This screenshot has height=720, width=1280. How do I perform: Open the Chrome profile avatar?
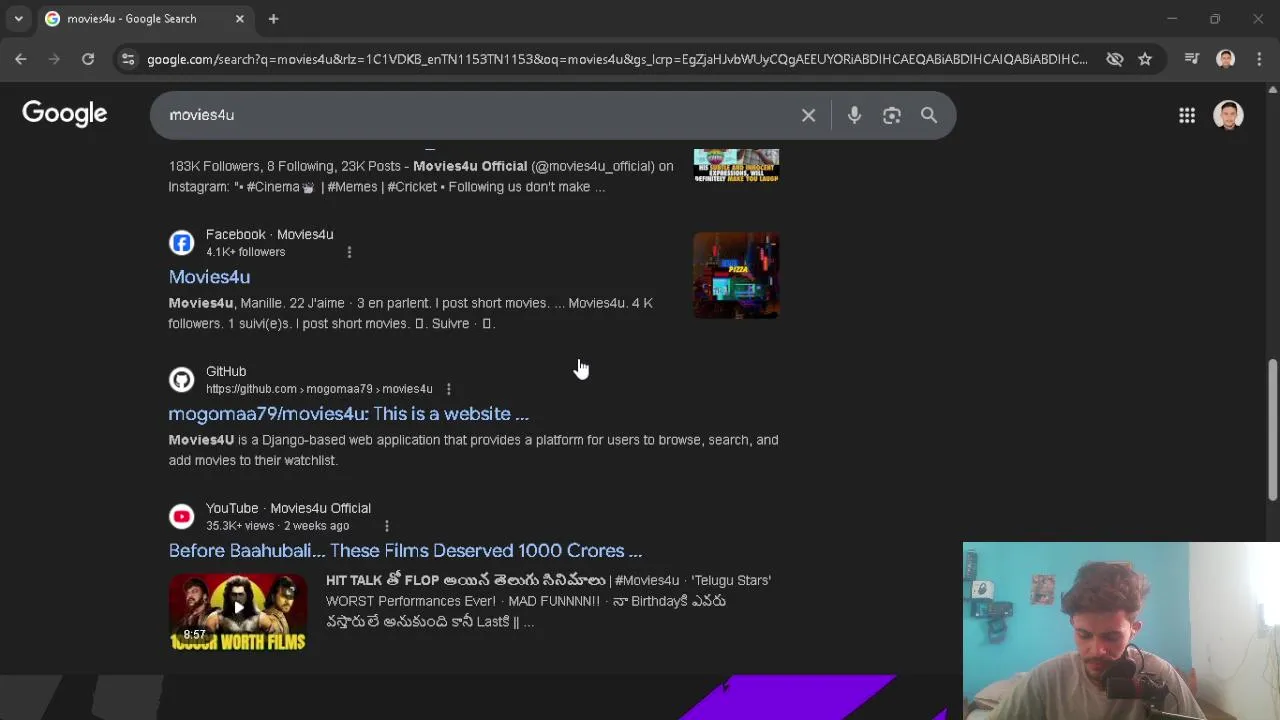tap(1226, 59)
